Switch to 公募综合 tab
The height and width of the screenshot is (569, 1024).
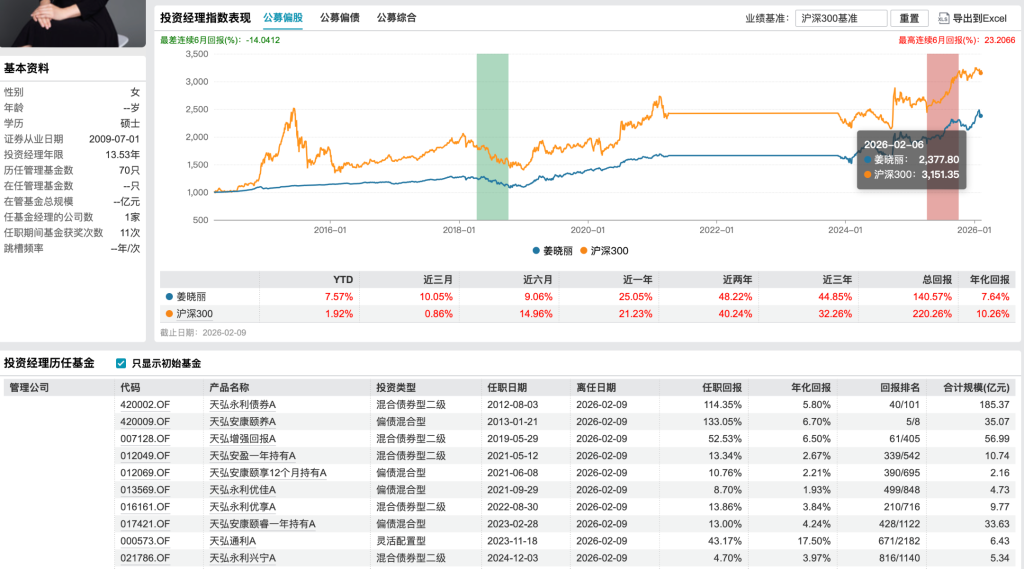(x=396, y=18)
